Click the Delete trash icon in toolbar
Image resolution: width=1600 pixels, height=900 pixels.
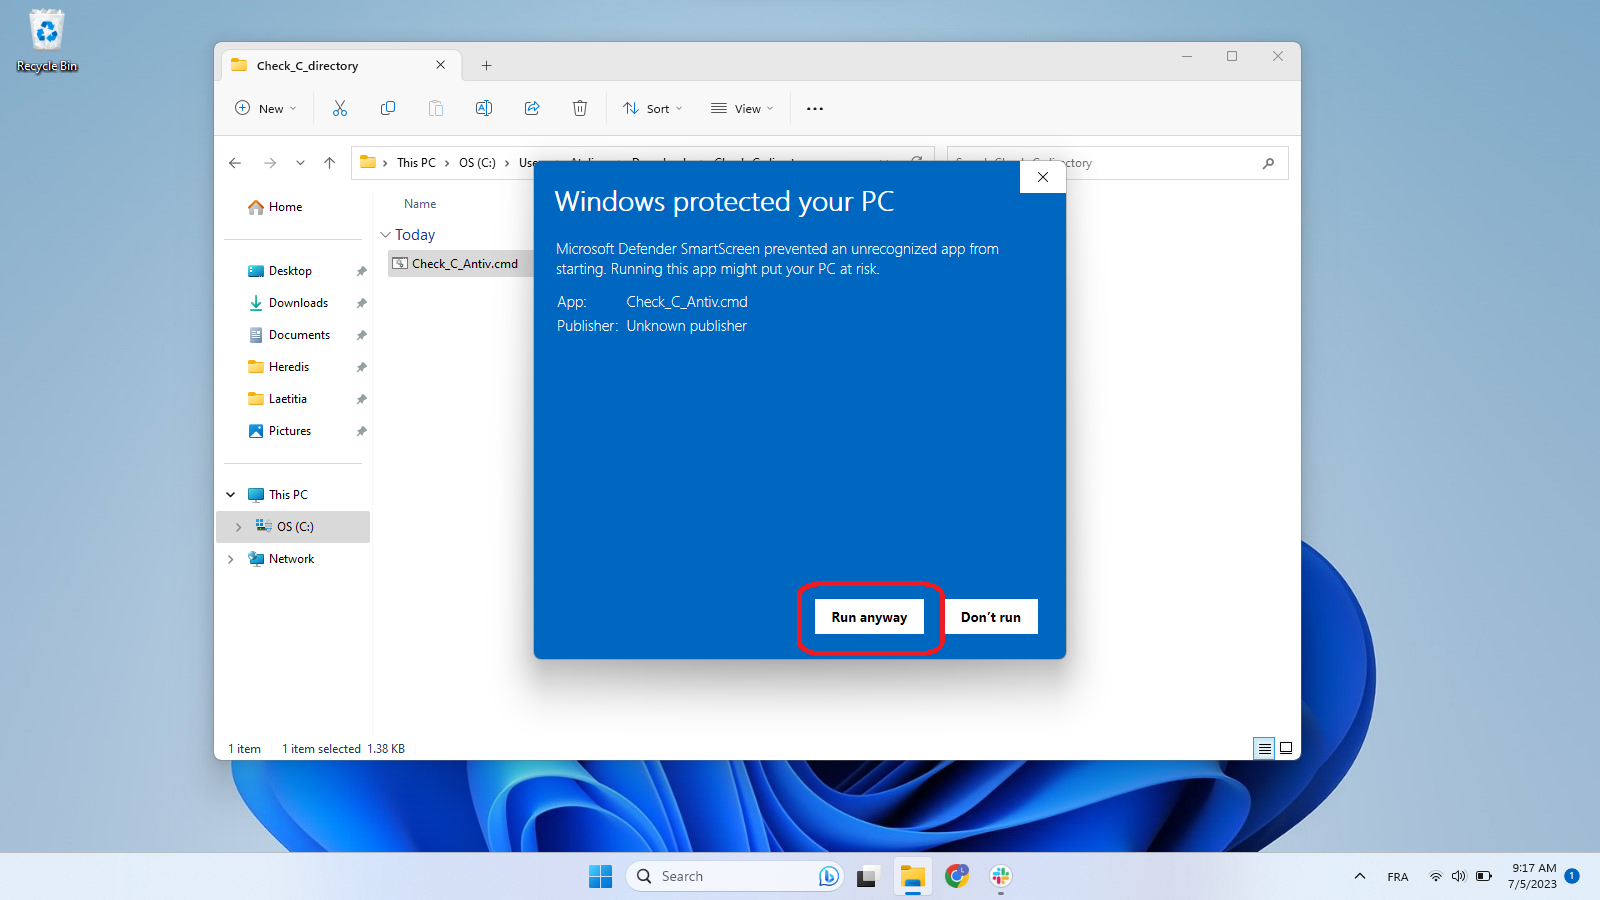pyautogui.click(x=580, y=108)
